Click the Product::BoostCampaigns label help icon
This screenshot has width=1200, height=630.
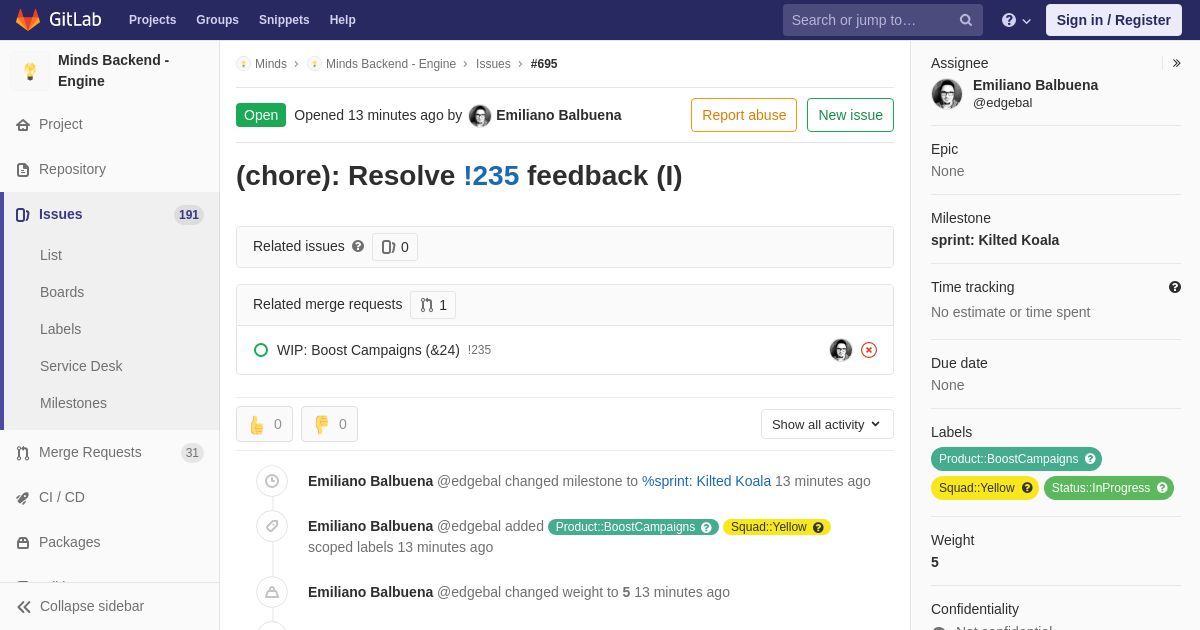[x=1090, y=459]
